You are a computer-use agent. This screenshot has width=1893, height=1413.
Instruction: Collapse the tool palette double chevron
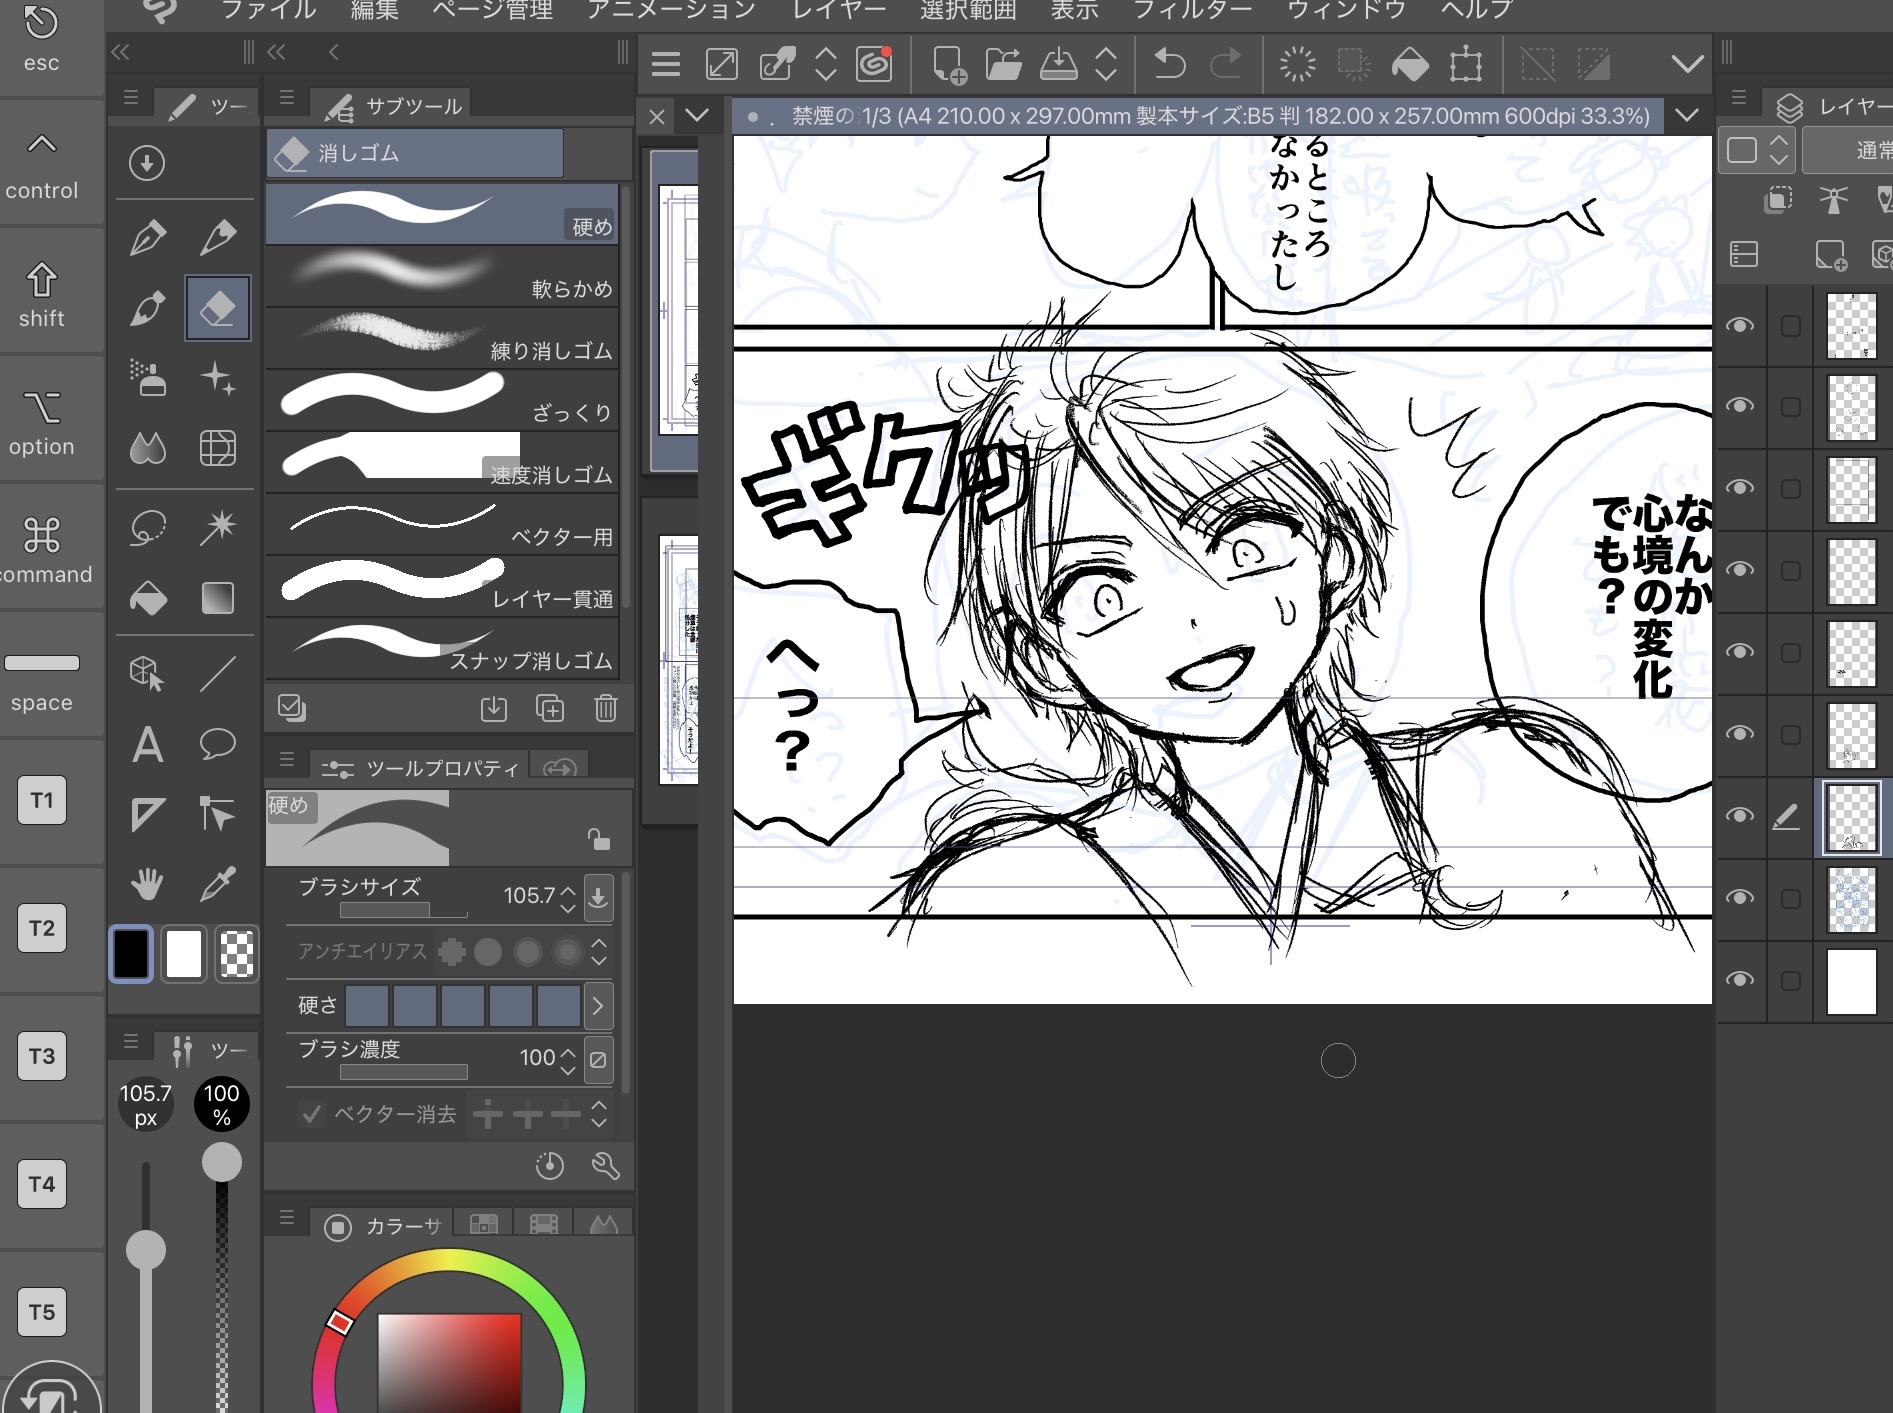(x=121, y=52)
